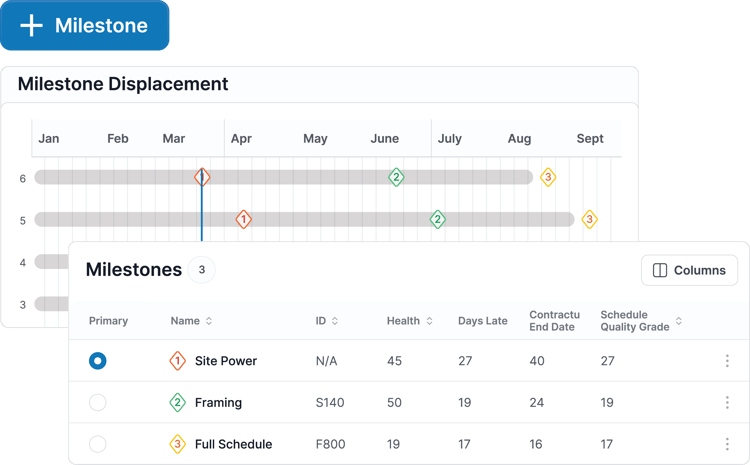Sort table by Health column arrows
The image size is (750, 465).
pos(430,321)
